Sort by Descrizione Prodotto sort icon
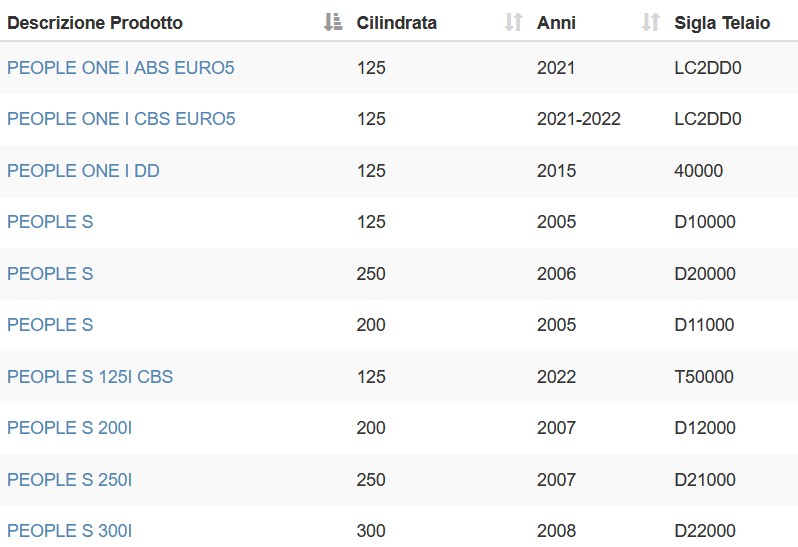This screenshot has width=798, height=547. [x=333, y=22]
